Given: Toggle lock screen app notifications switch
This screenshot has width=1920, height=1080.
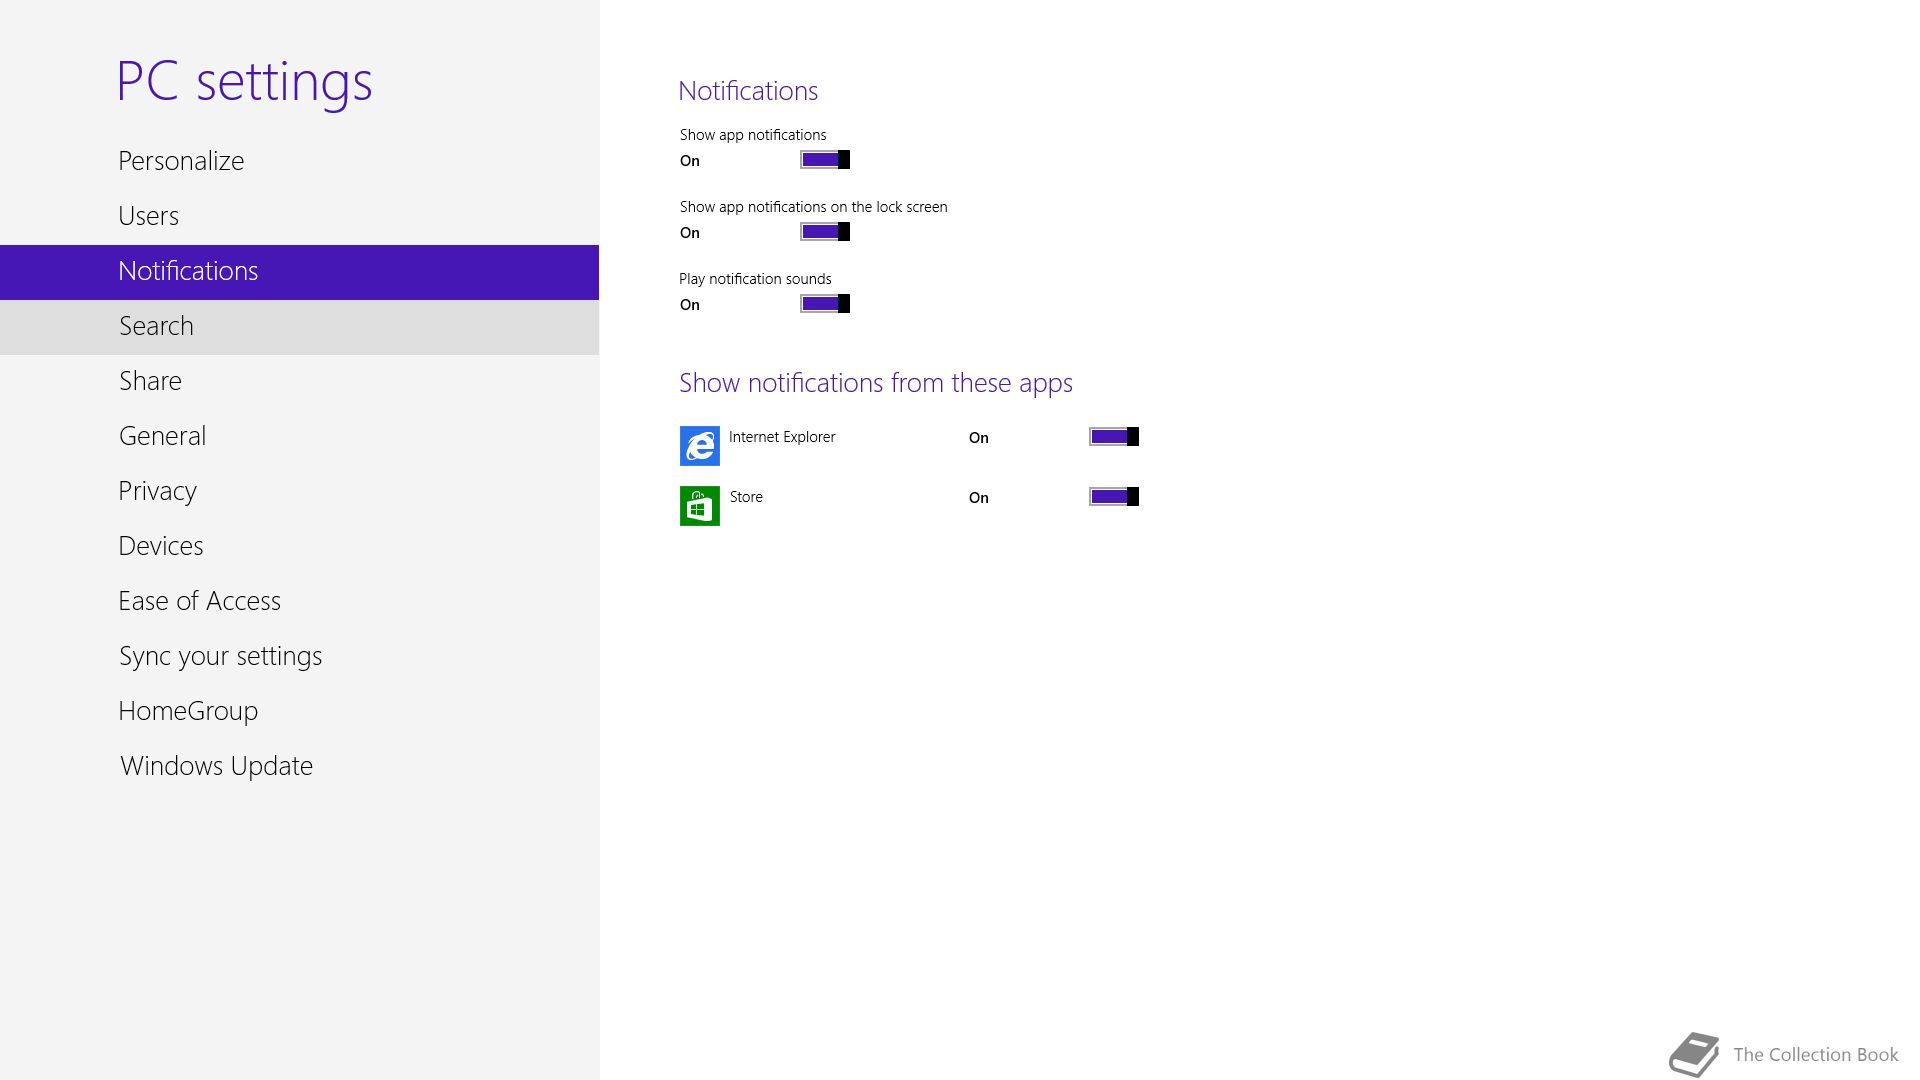Looking at the screenshot, I should (x=825, y=232).
